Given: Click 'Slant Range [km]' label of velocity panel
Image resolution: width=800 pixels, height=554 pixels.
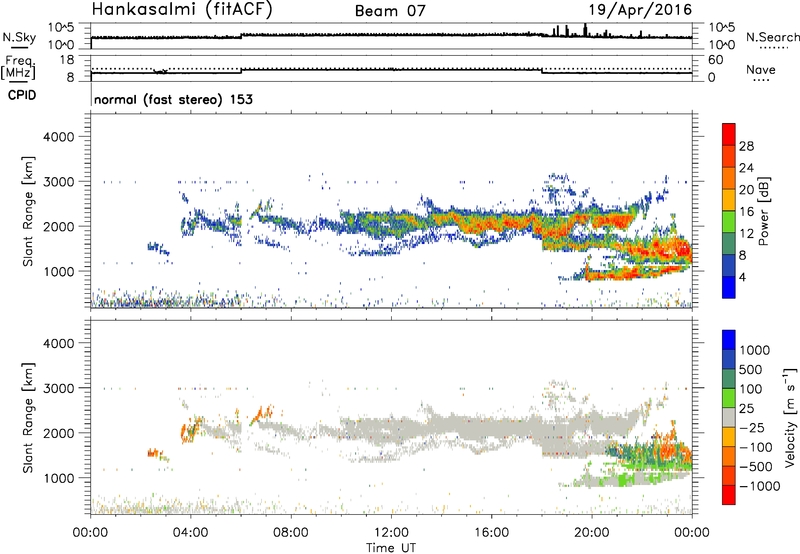Looking at the screenshot, I should pyautogui.click(x=28, y=418).
